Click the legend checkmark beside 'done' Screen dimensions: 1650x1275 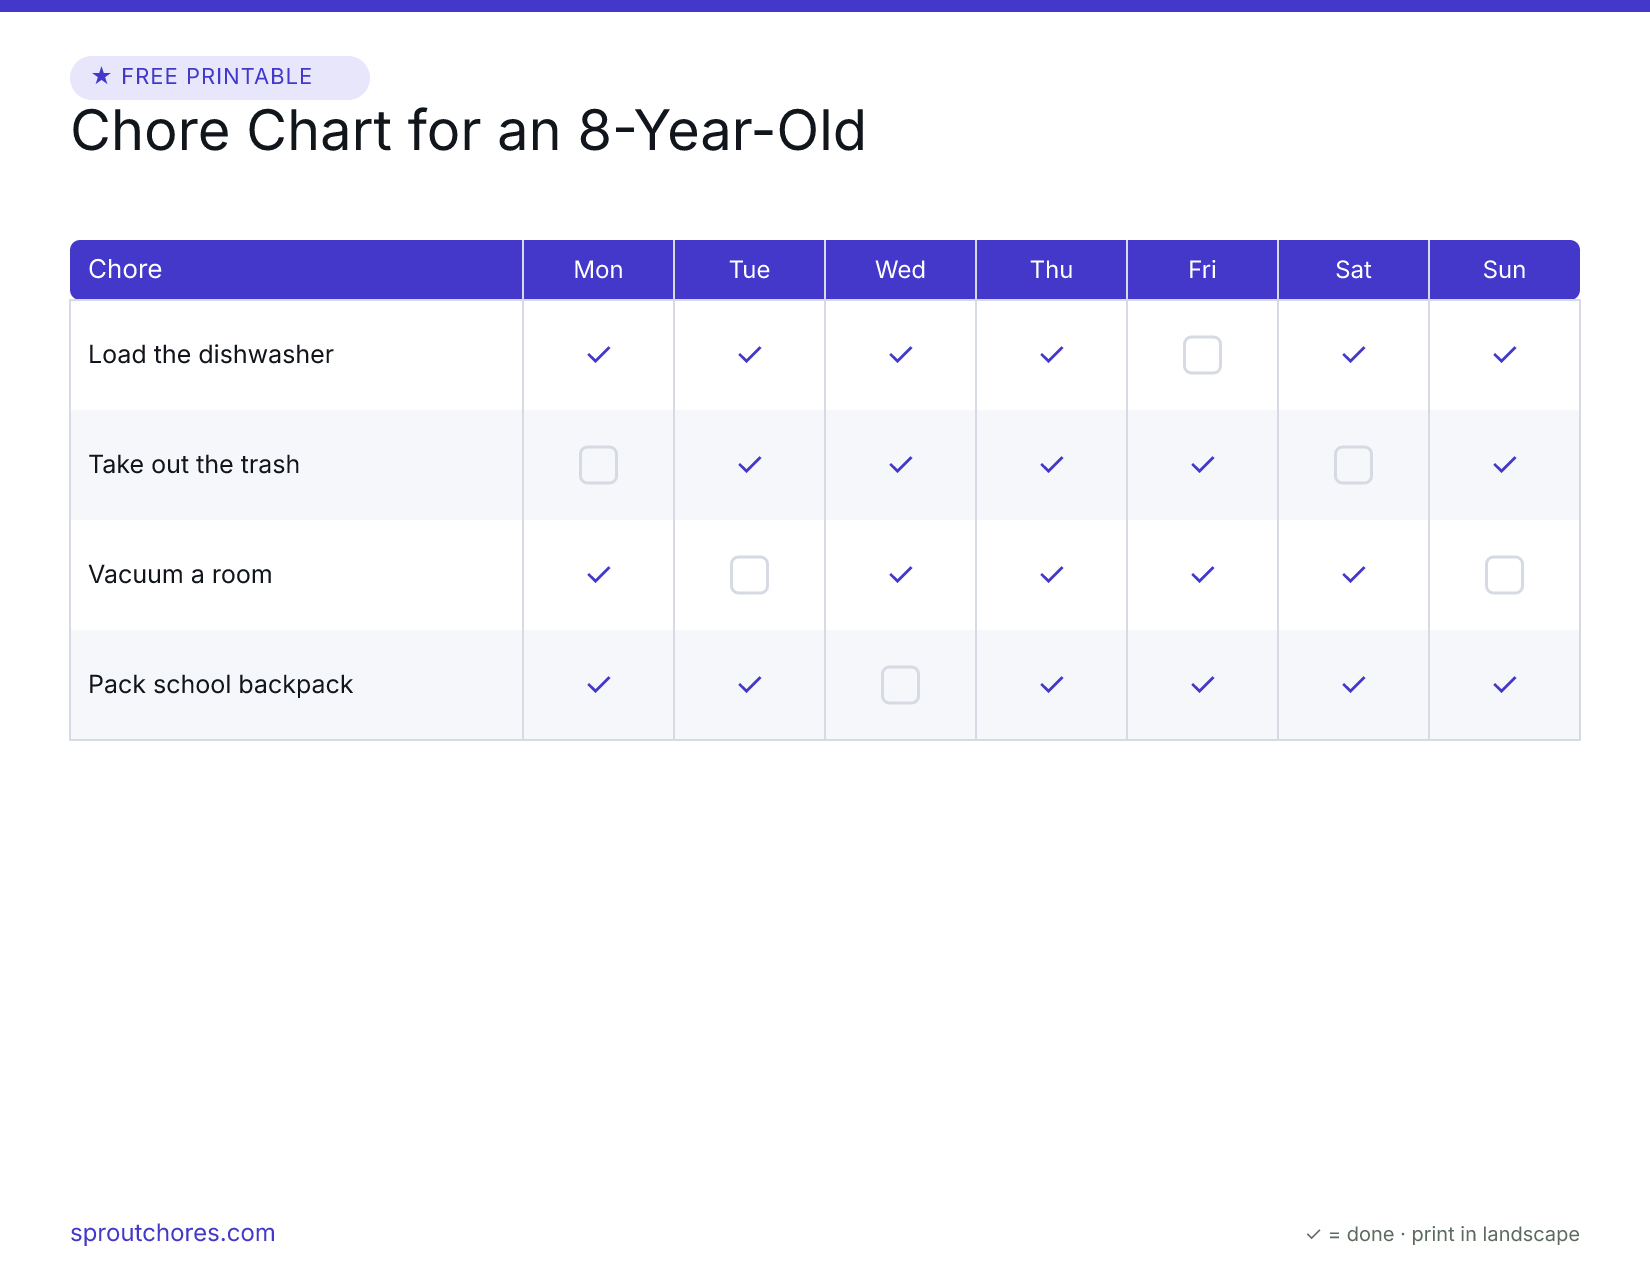1313,1235
